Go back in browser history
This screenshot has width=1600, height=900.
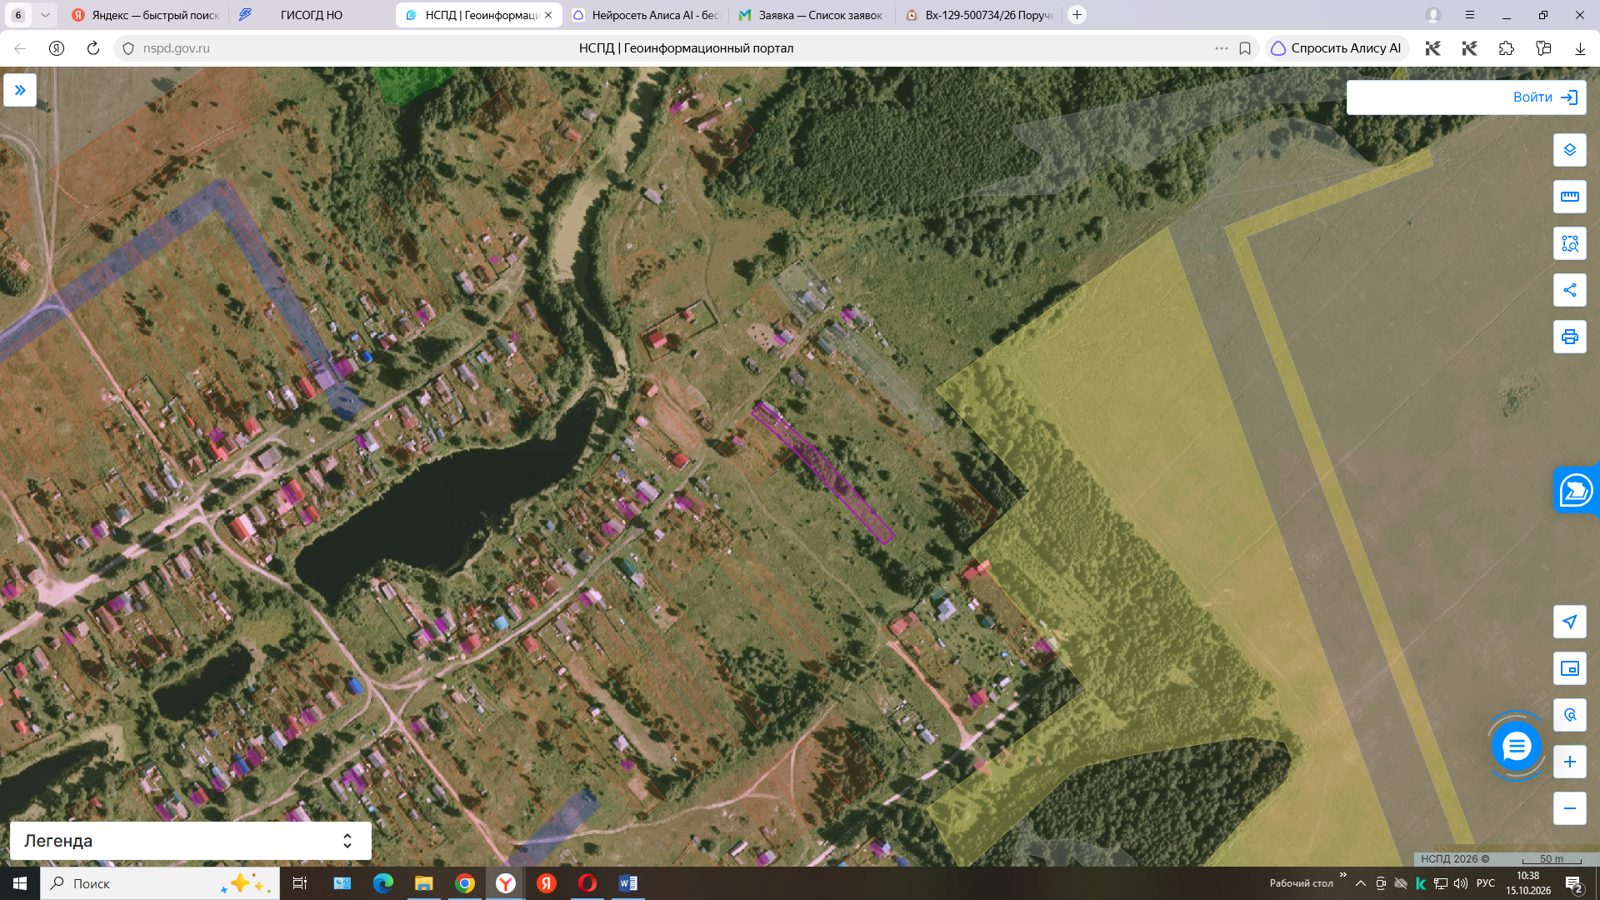20,48
